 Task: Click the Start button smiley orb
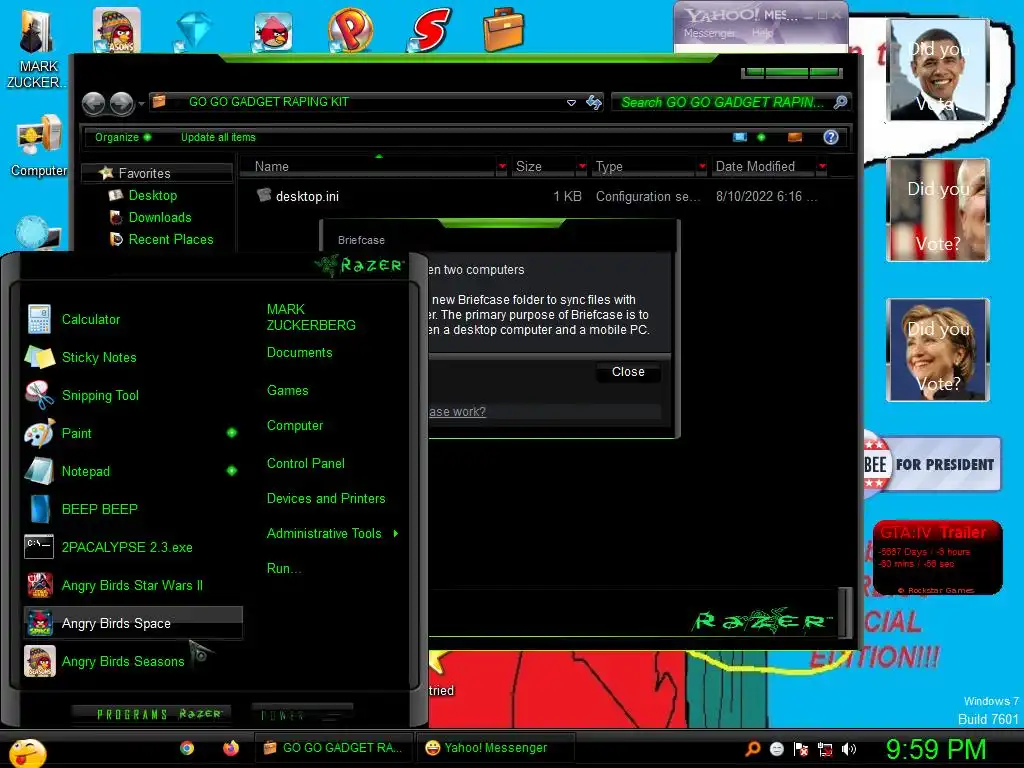tap(27, 752)
